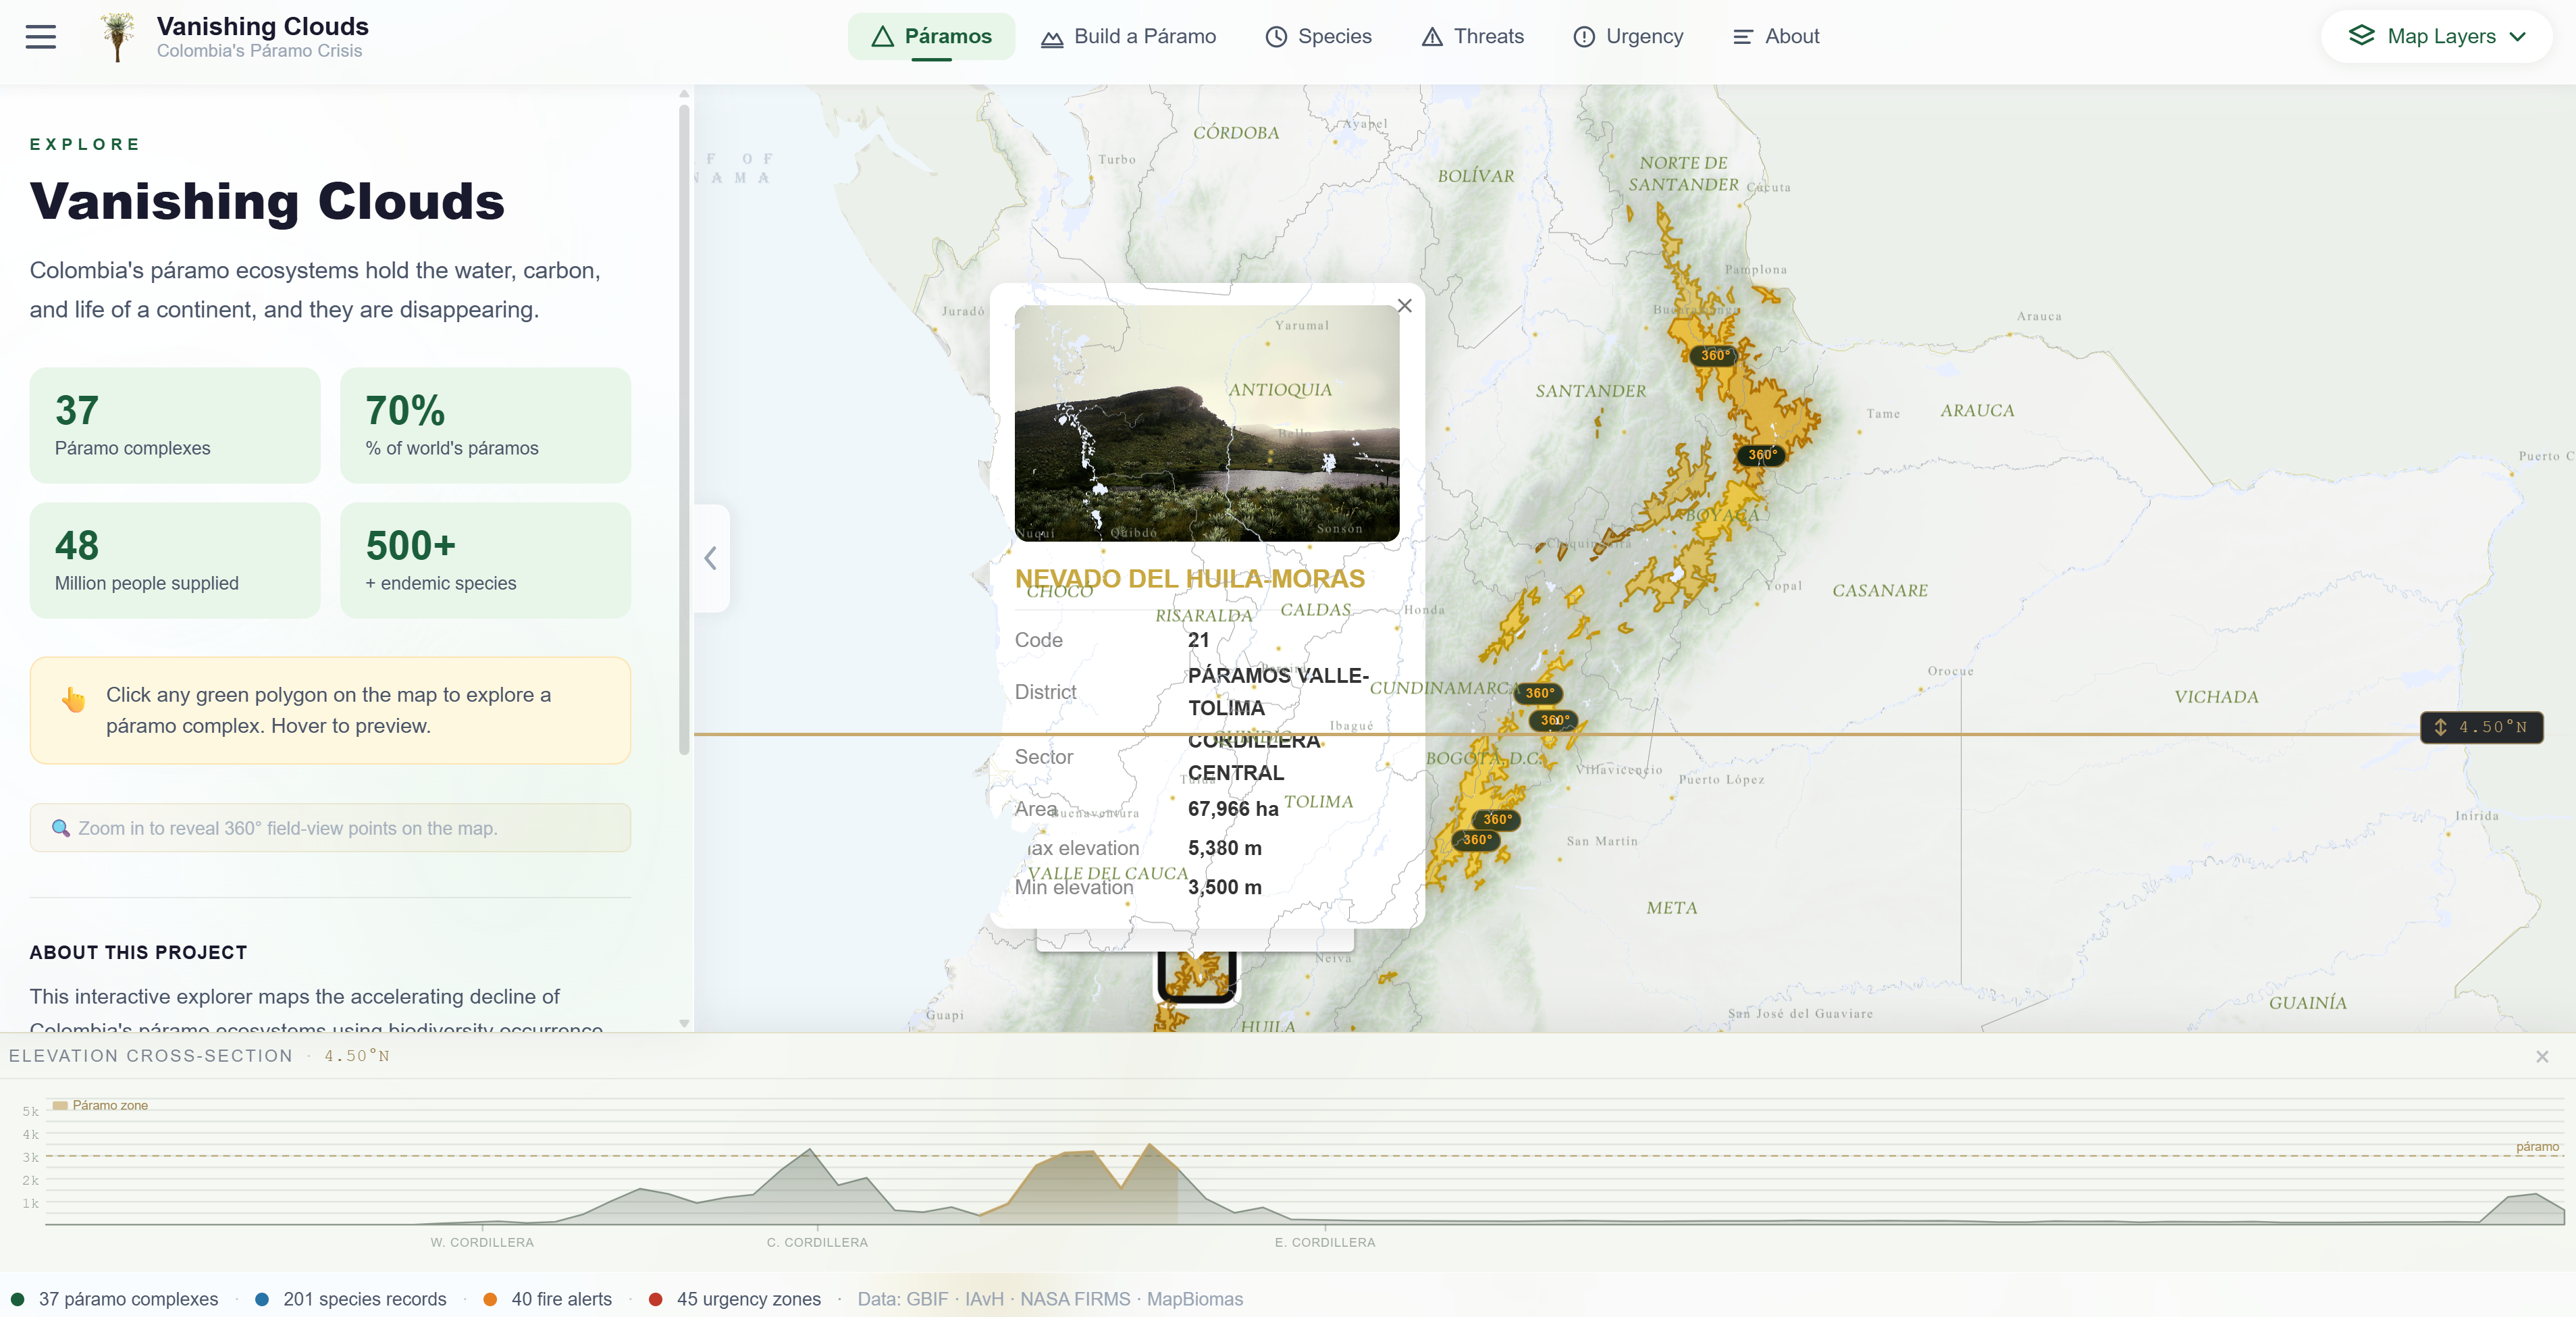Click the pointing hand icon in hint box

click(x=73, y=698)
